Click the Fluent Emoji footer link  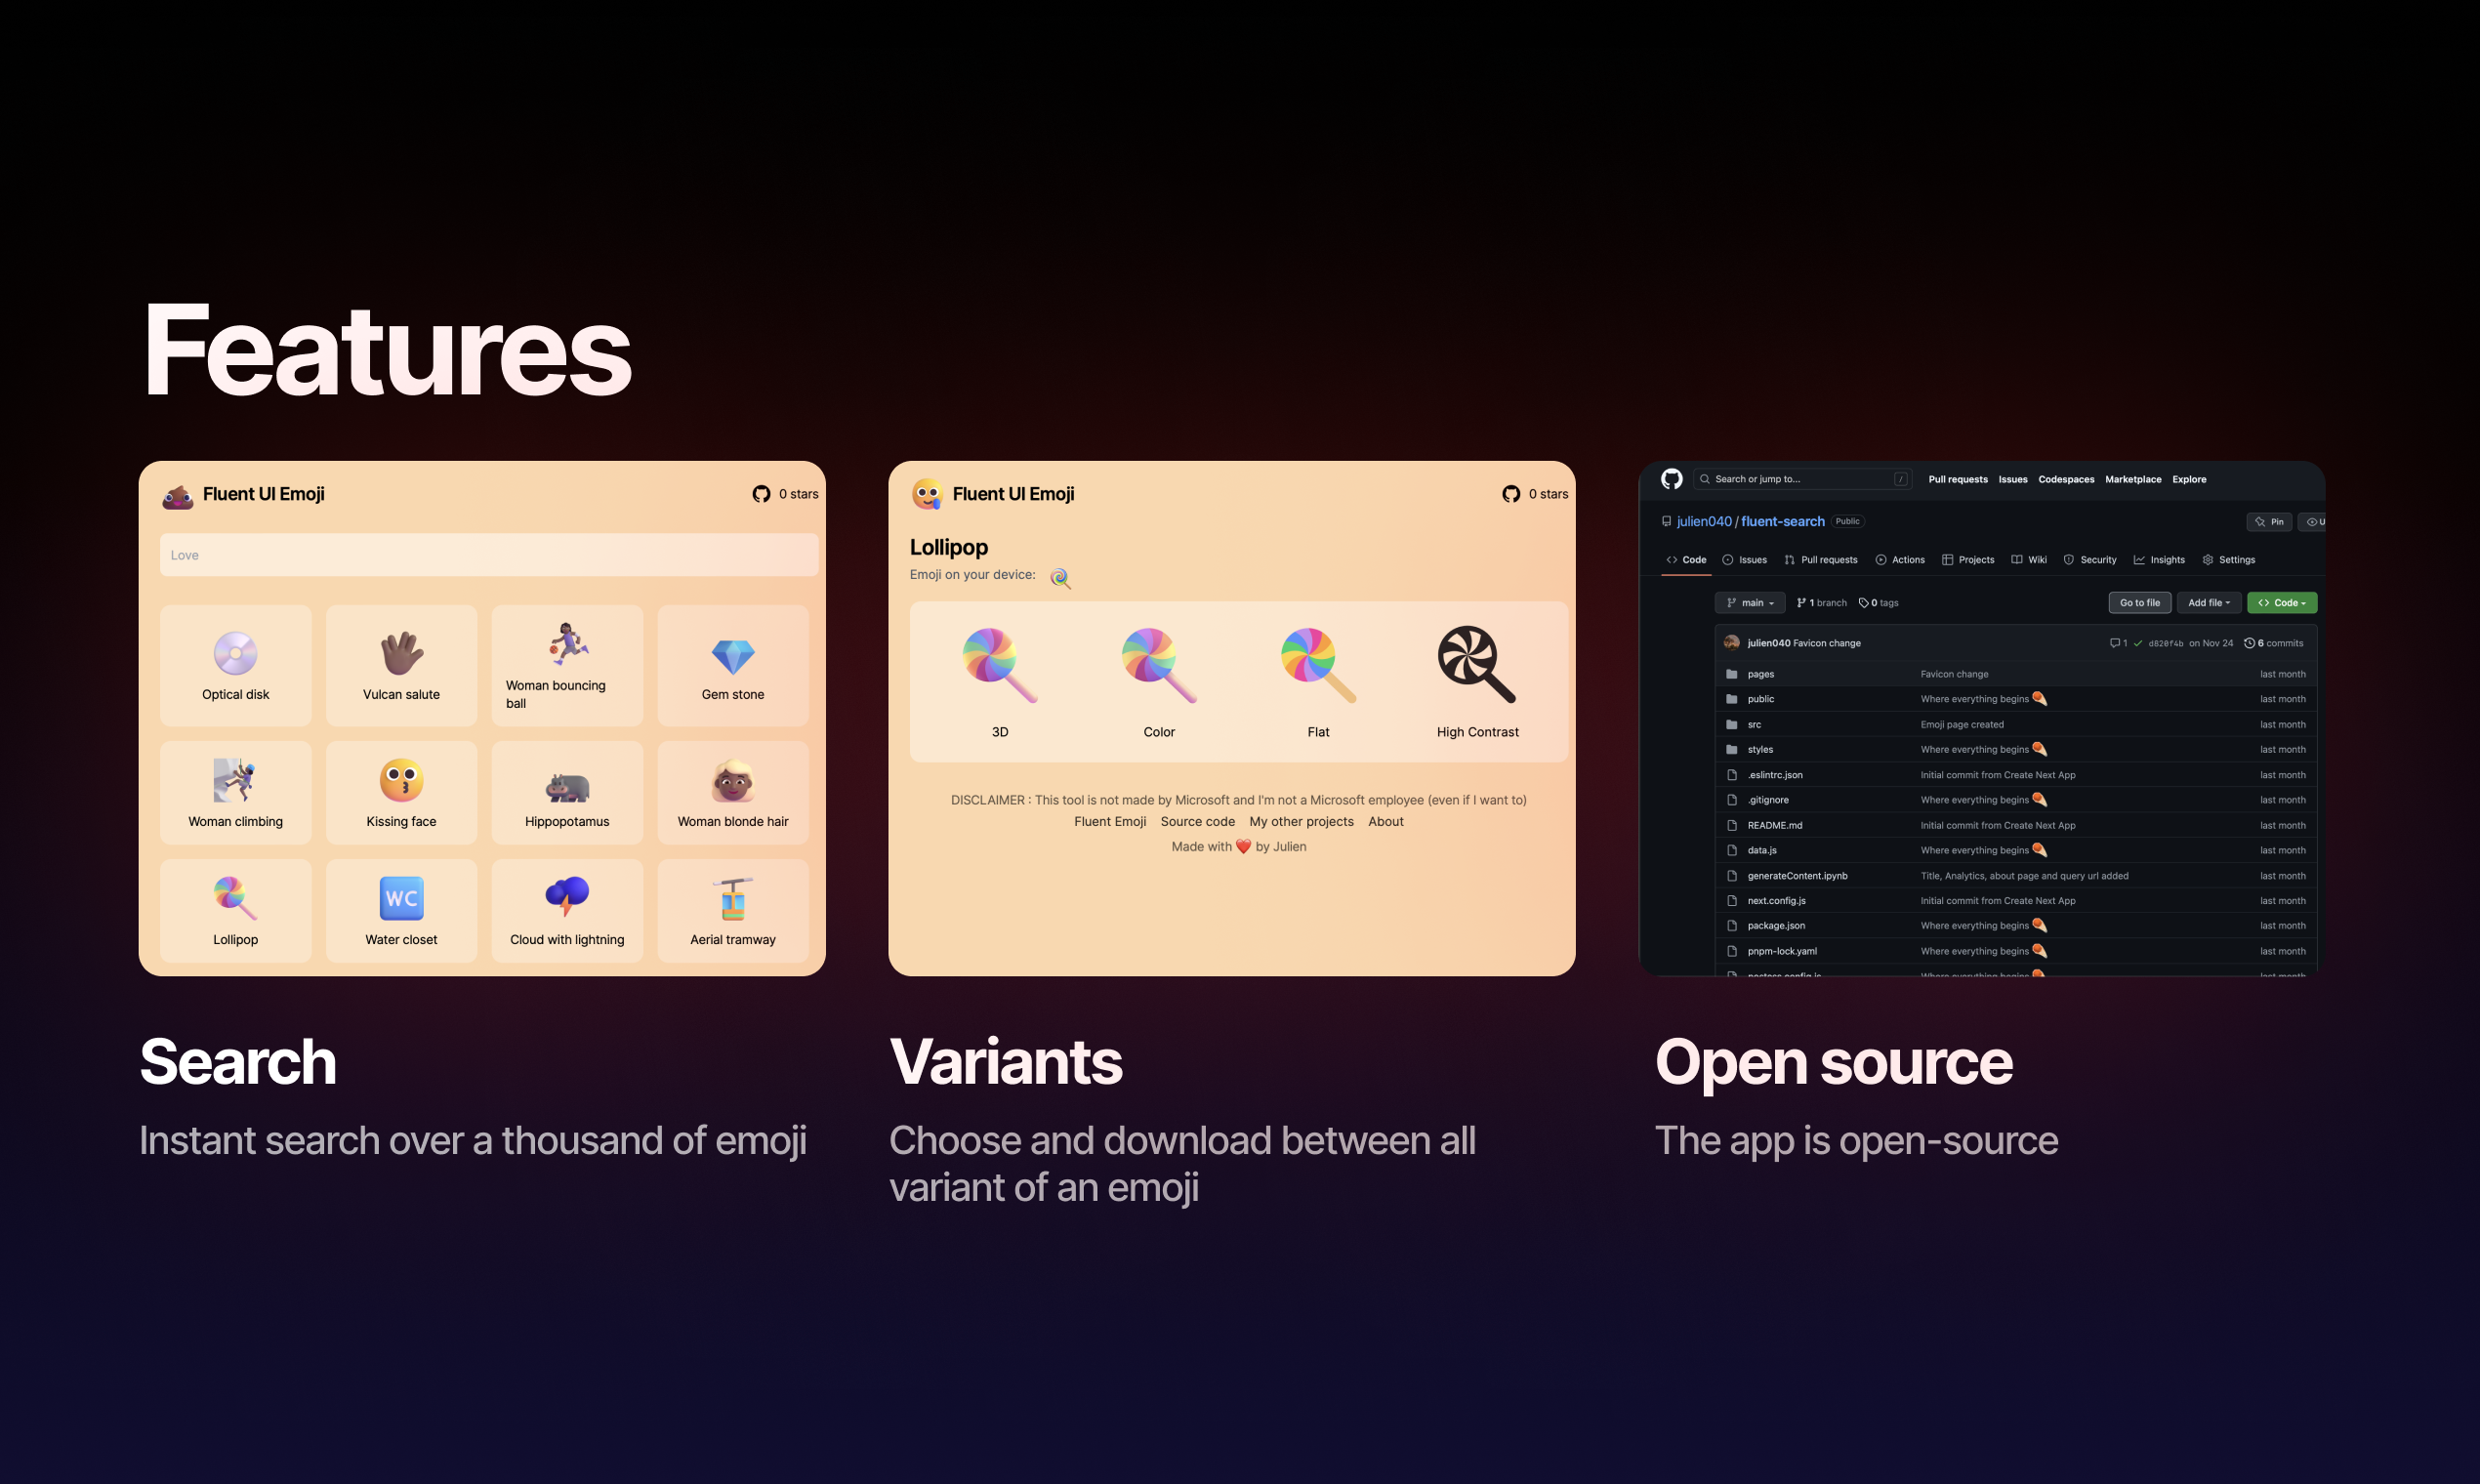coord(1110,821)
